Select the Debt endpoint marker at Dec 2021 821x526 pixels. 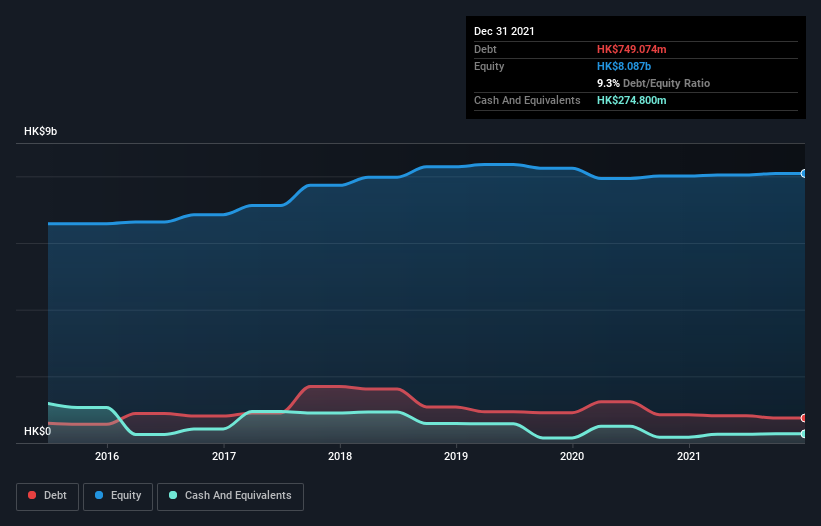click(x=804, y=418)
